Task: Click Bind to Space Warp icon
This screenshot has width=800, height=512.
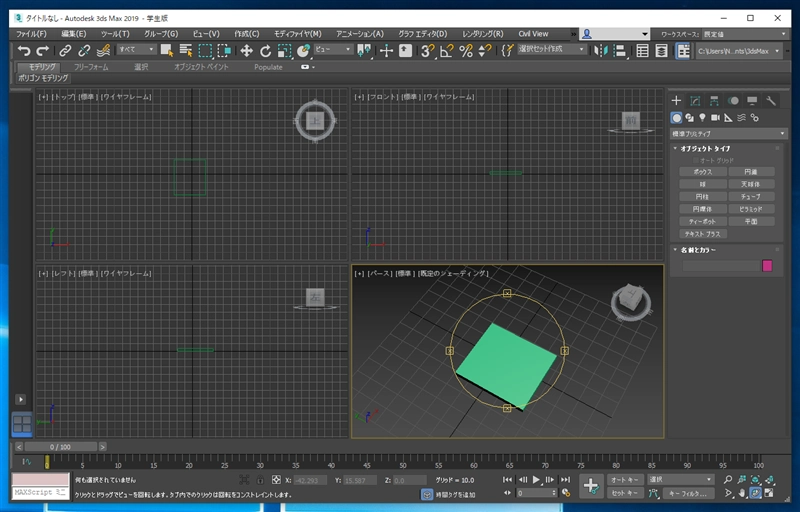Action: (104, 50)
